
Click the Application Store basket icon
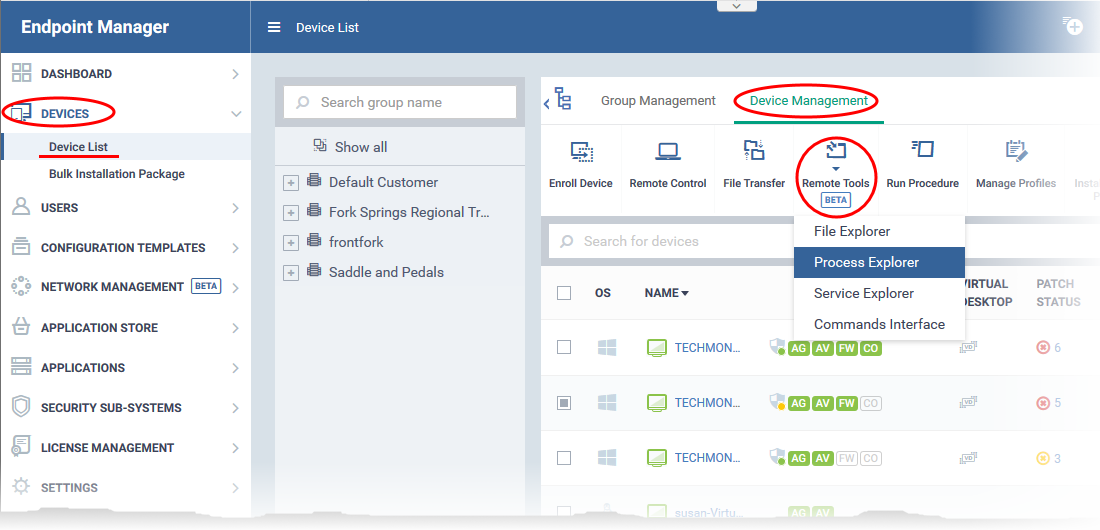pos(22,327)
